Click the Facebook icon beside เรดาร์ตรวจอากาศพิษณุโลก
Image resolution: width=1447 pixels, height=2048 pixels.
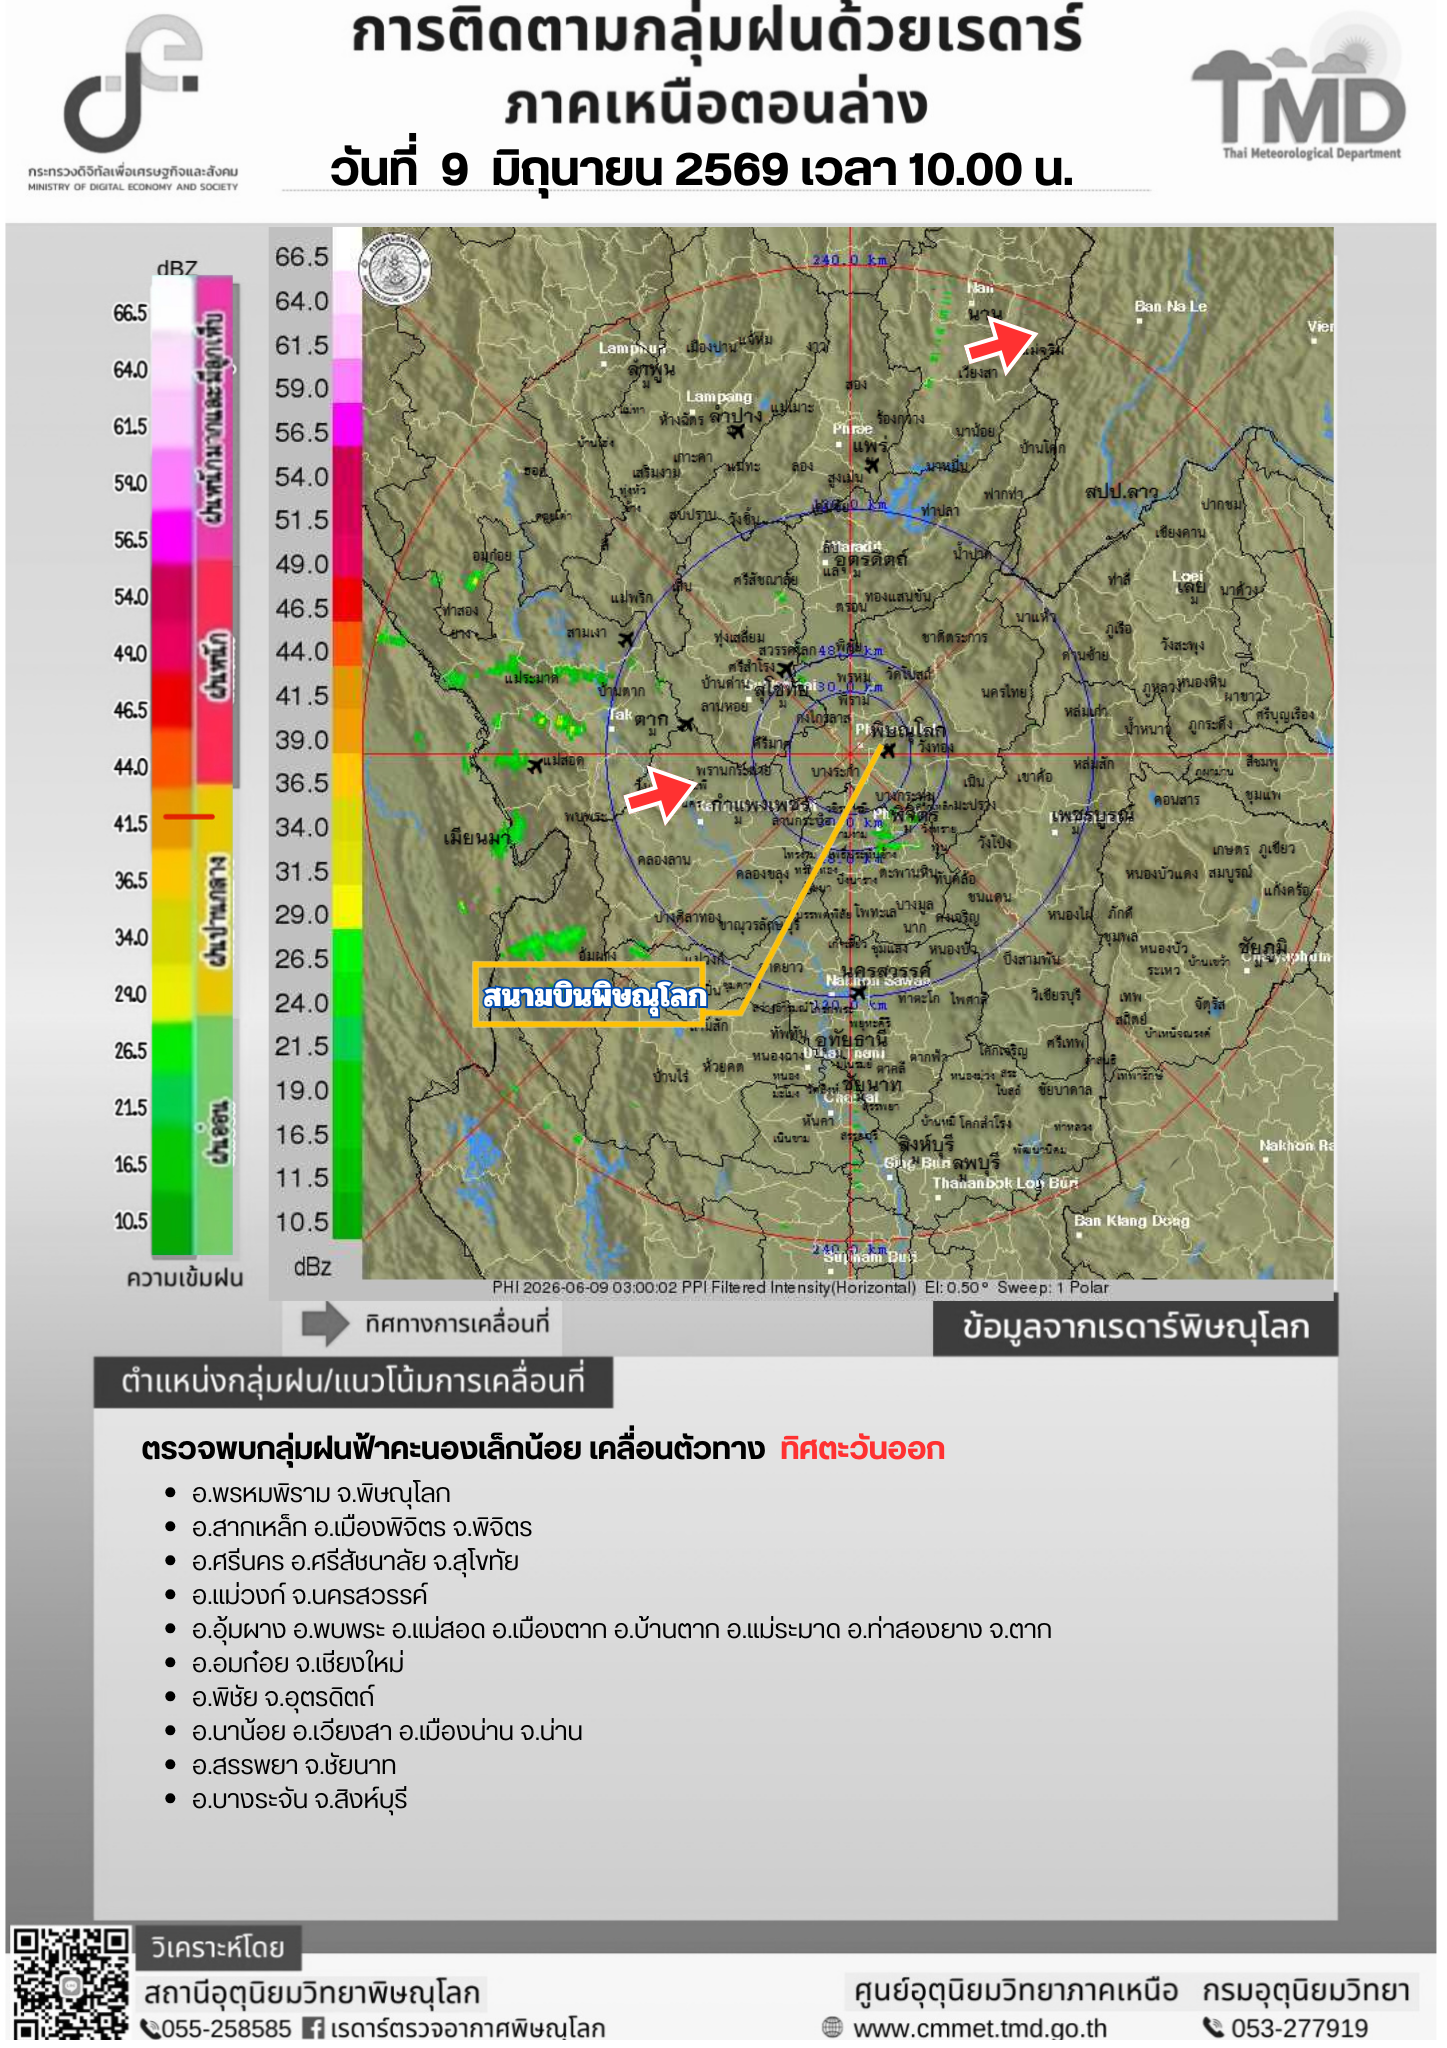coord(313,2028)
